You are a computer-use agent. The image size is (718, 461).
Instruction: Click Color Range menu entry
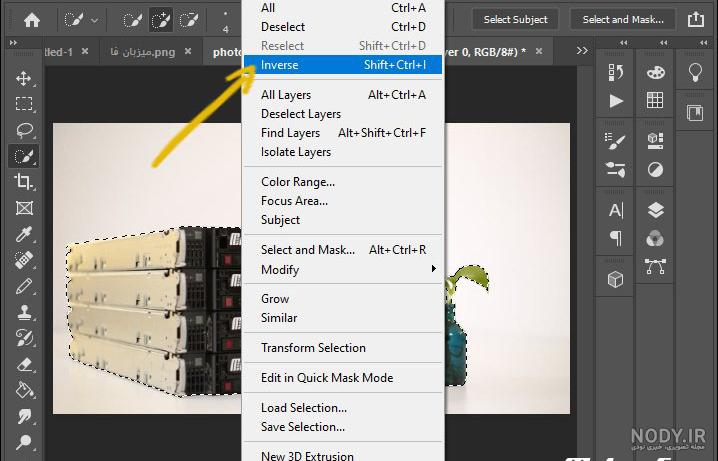point(298,182)
